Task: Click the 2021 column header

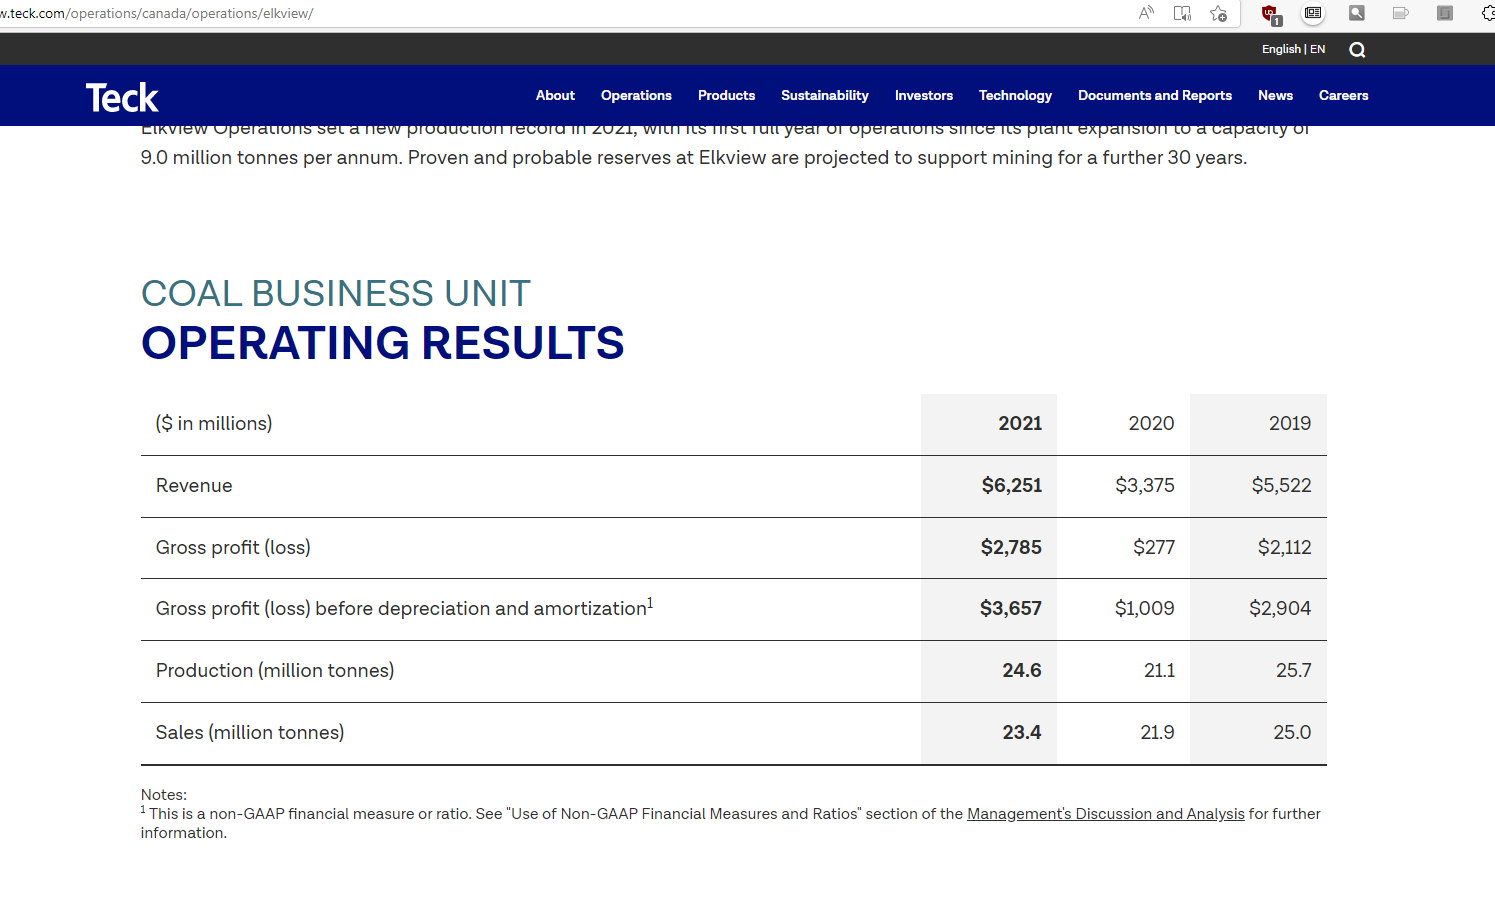Action: (1020, 423)
